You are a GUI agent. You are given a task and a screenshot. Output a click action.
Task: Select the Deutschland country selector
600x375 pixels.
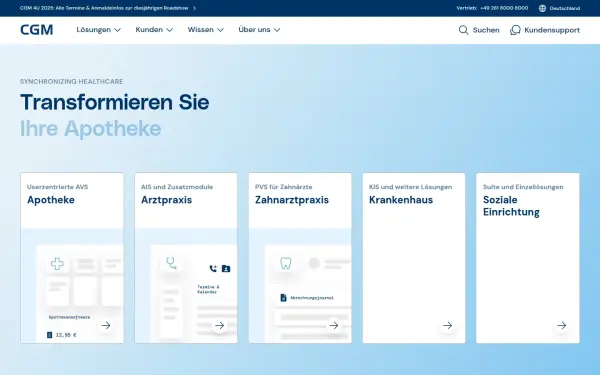[559, 8]
